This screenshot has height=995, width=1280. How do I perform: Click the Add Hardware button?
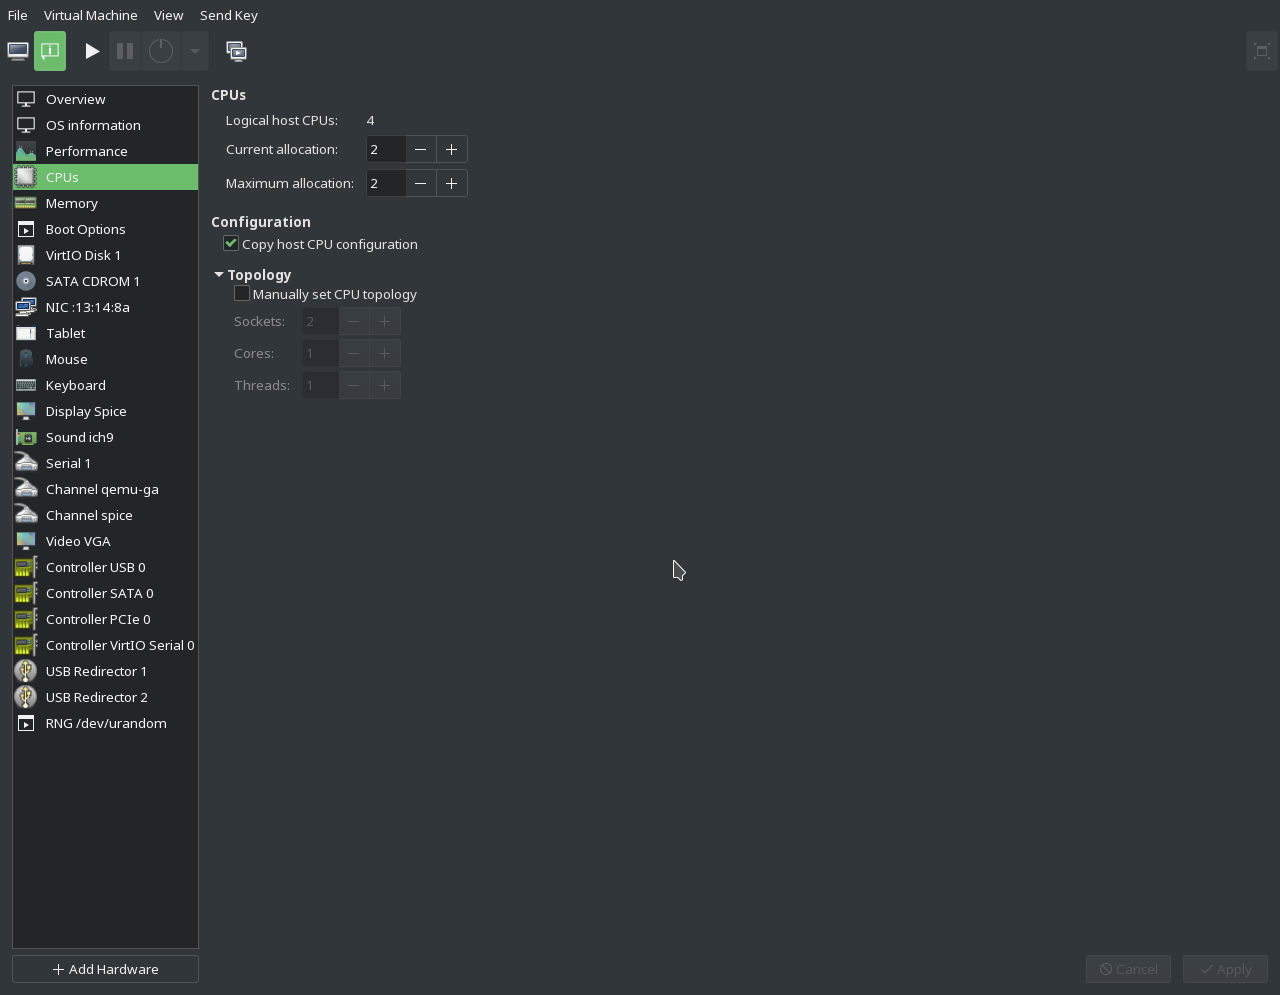coord(104,968)
